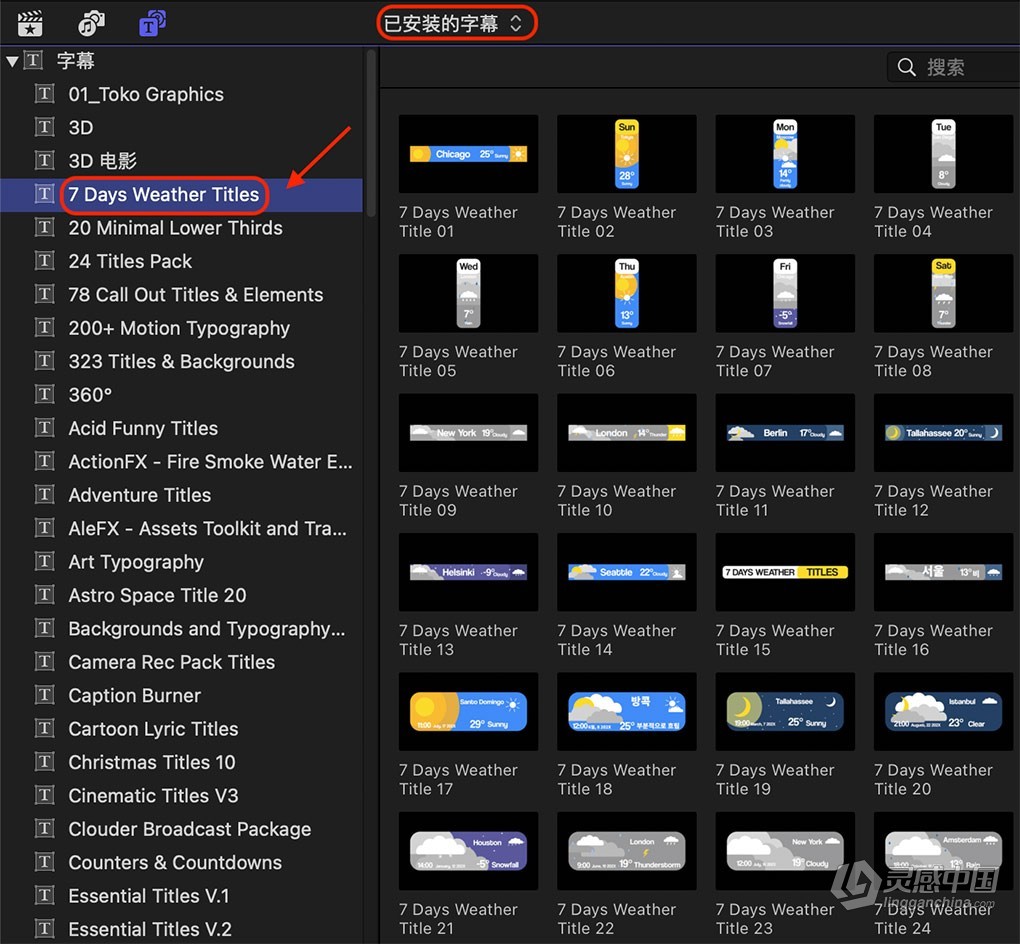Click the magnifier icon in search field
Viewport: 1020px width, 944px height.
(906, 66)
